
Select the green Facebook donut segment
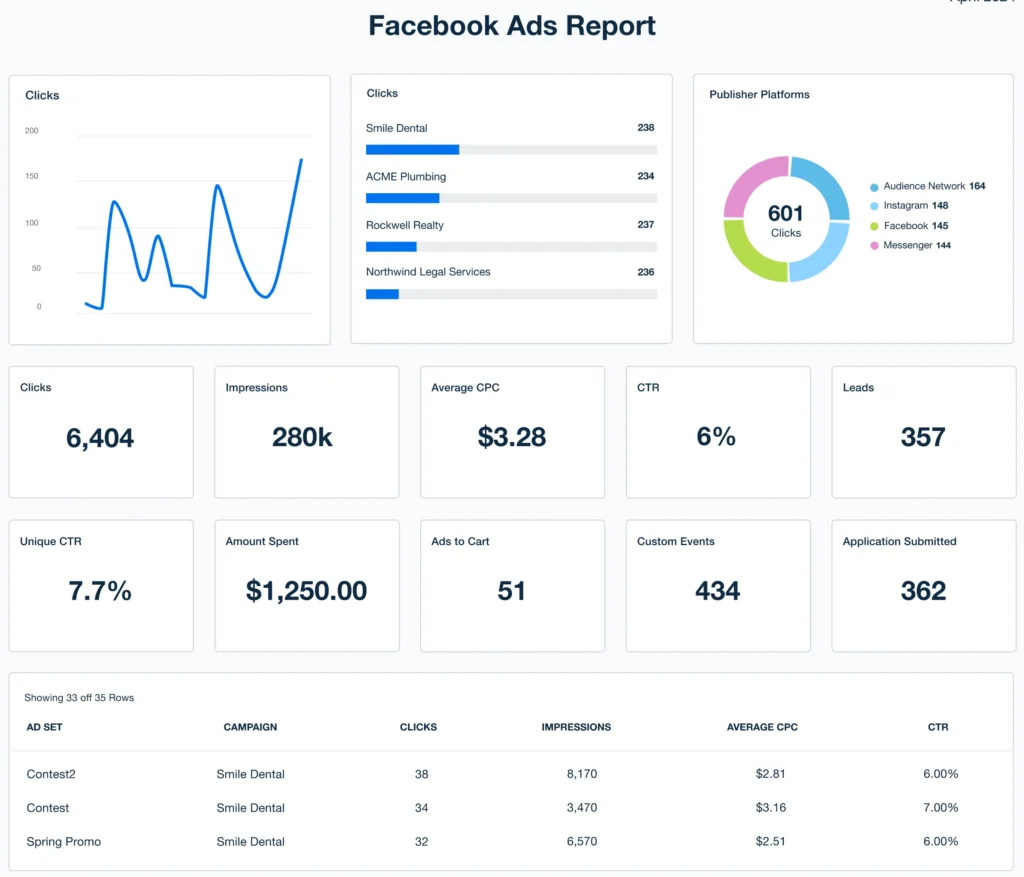[750, 253]
